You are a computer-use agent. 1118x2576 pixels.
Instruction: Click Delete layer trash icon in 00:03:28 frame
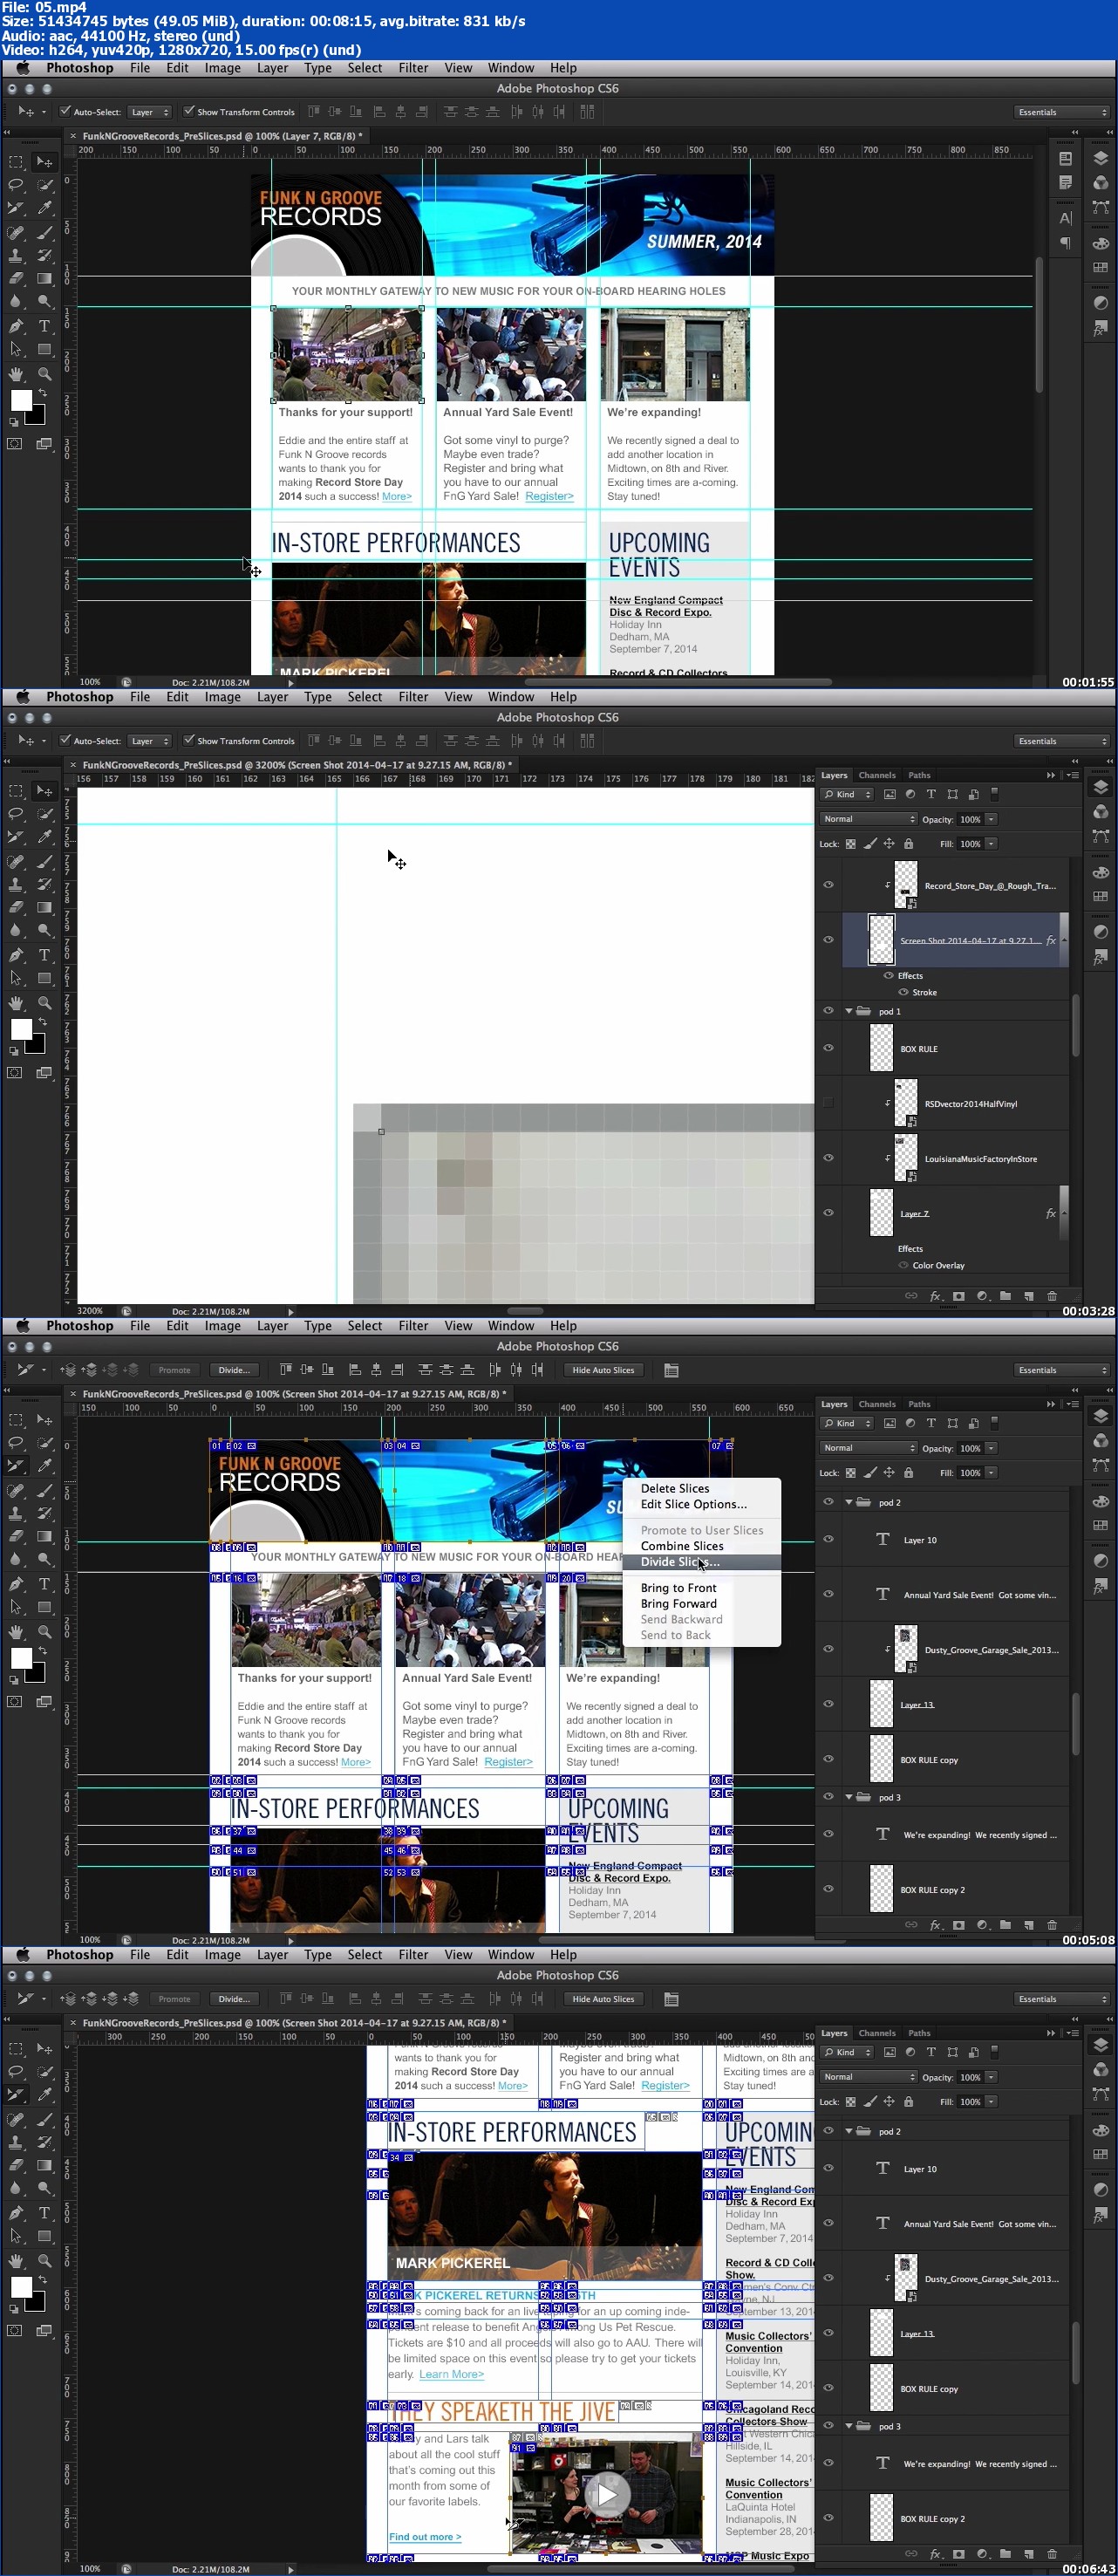pos(1052,1296)
